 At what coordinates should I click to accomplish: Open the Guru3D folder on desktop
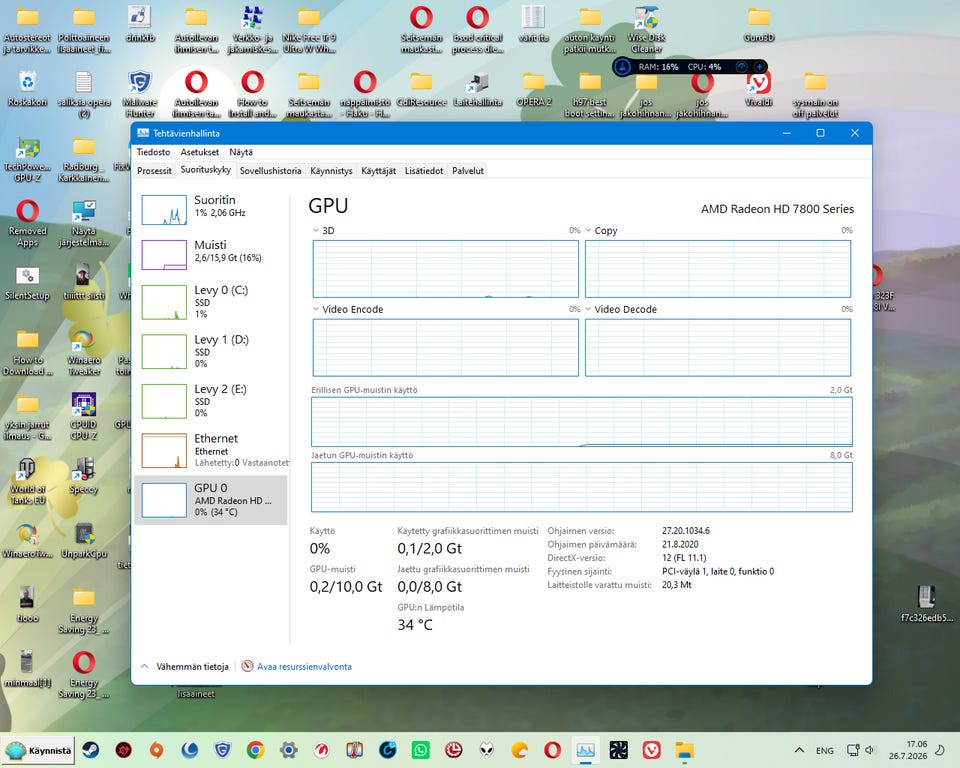[x=759, y=24]
